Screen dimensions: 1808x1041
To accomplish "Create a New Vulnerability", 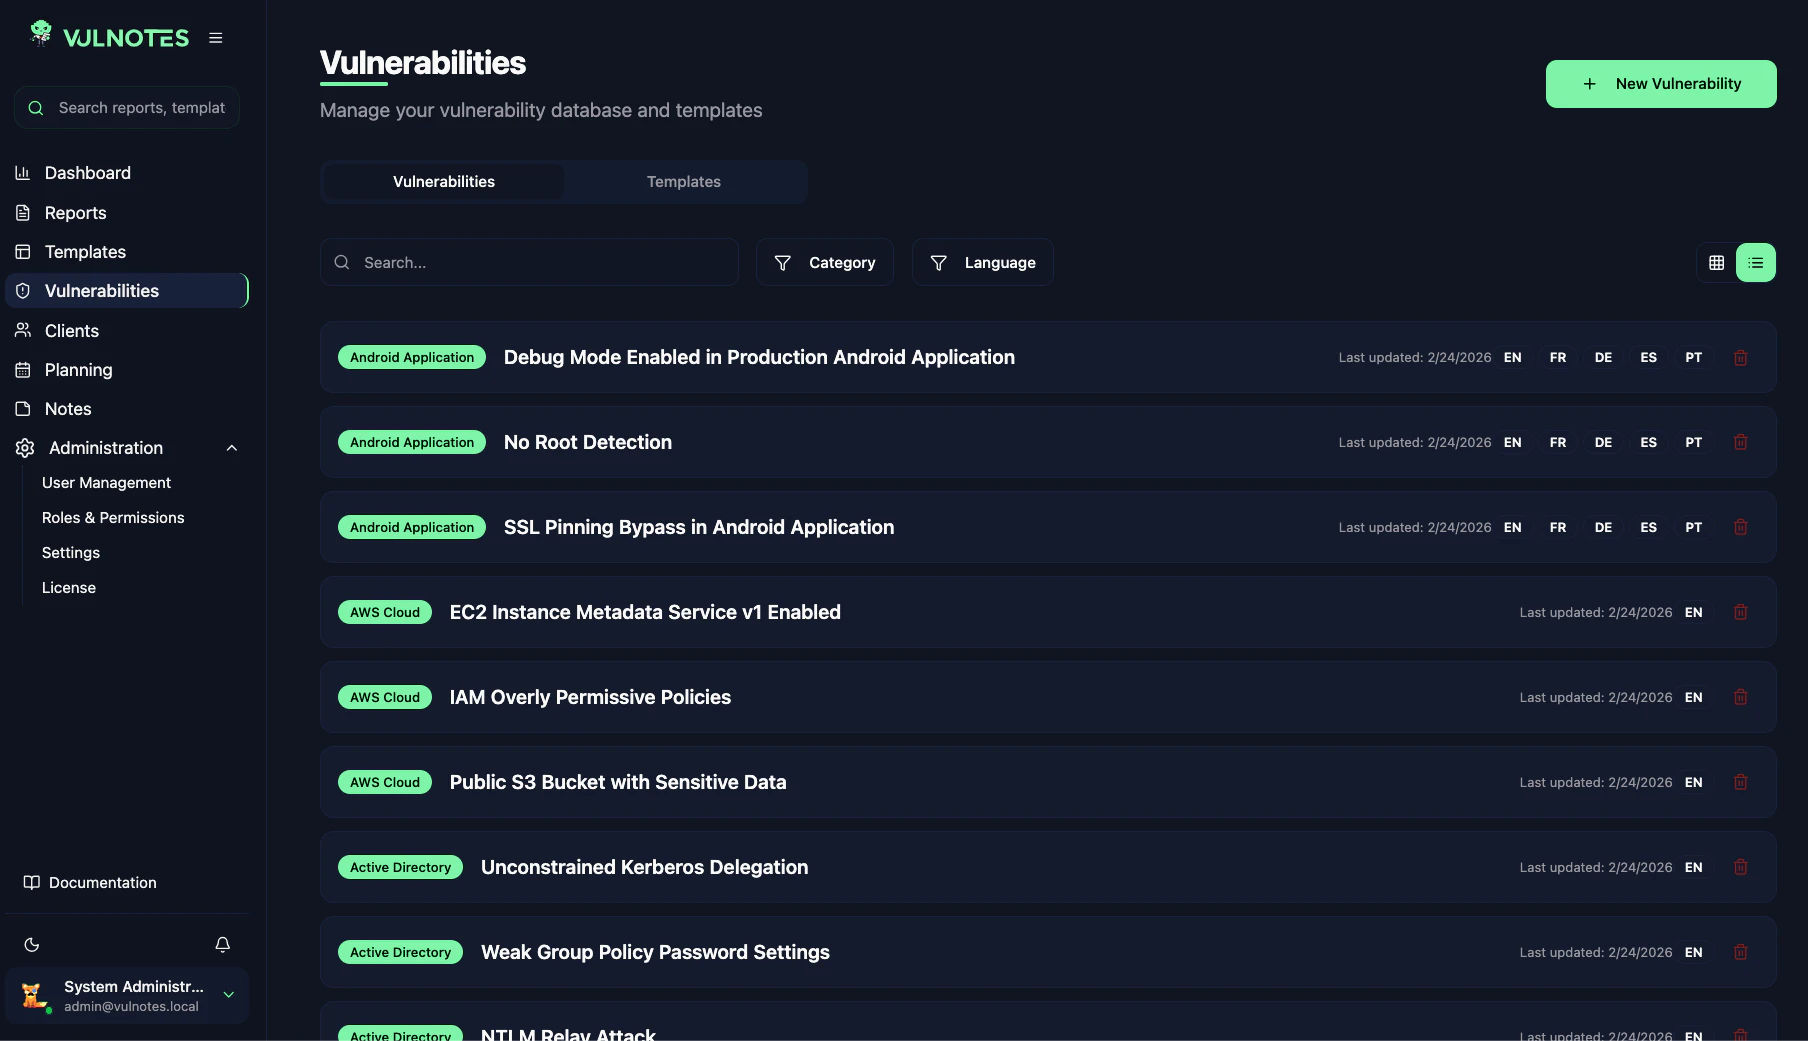I will point(1661,84).
